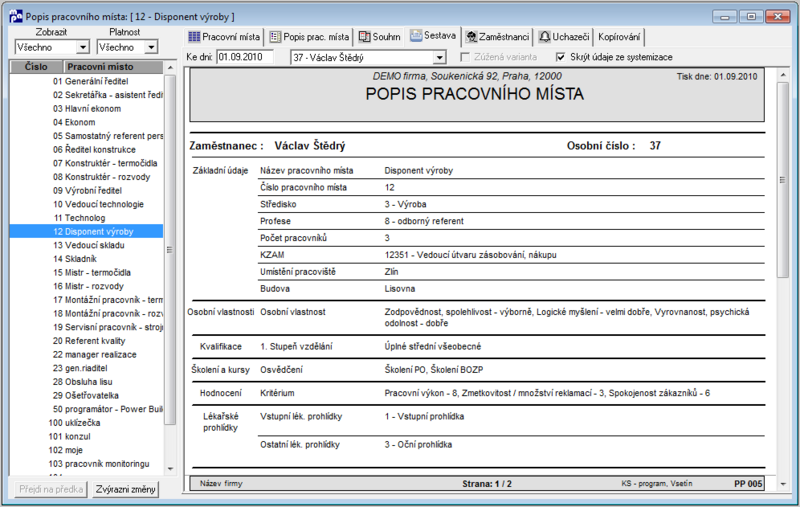Select 102 moje row

click(87, 450)
